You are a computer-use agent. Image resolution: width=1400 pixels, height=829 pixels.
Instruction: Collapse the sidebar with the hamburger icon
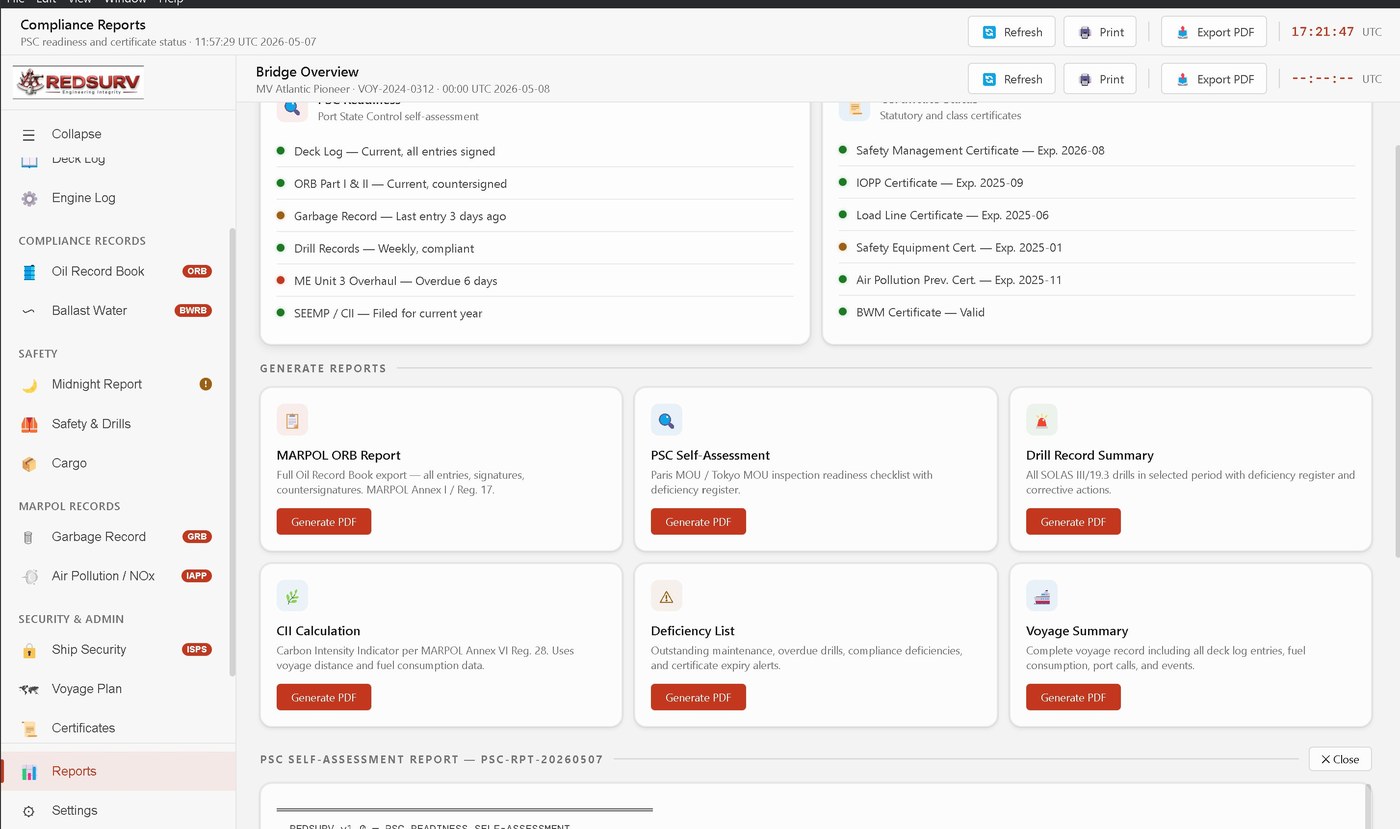coord(29,134)
